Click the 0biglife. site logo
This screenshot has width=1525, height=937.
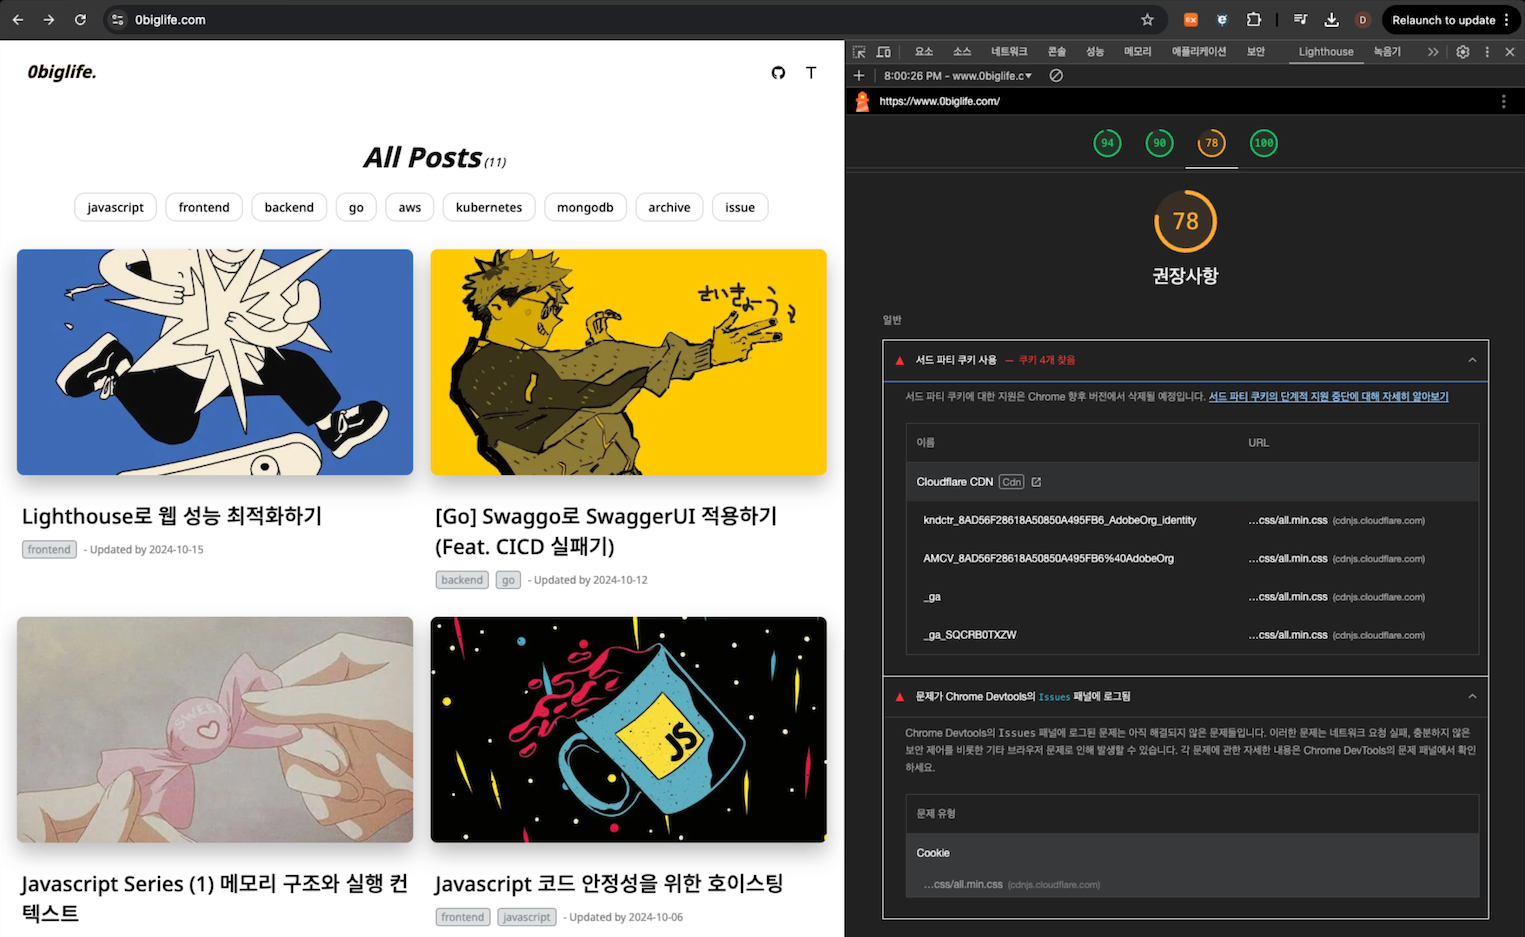coord(62,72)
